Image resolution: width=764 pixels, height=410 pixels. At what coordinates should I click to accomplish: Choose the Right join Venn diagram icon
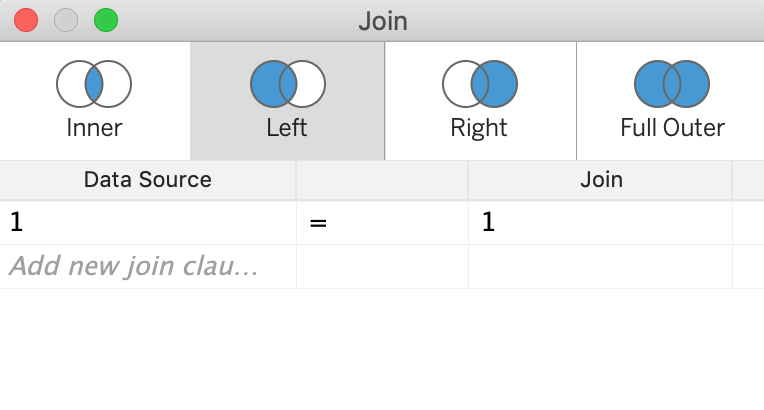[x=480, y=85]
